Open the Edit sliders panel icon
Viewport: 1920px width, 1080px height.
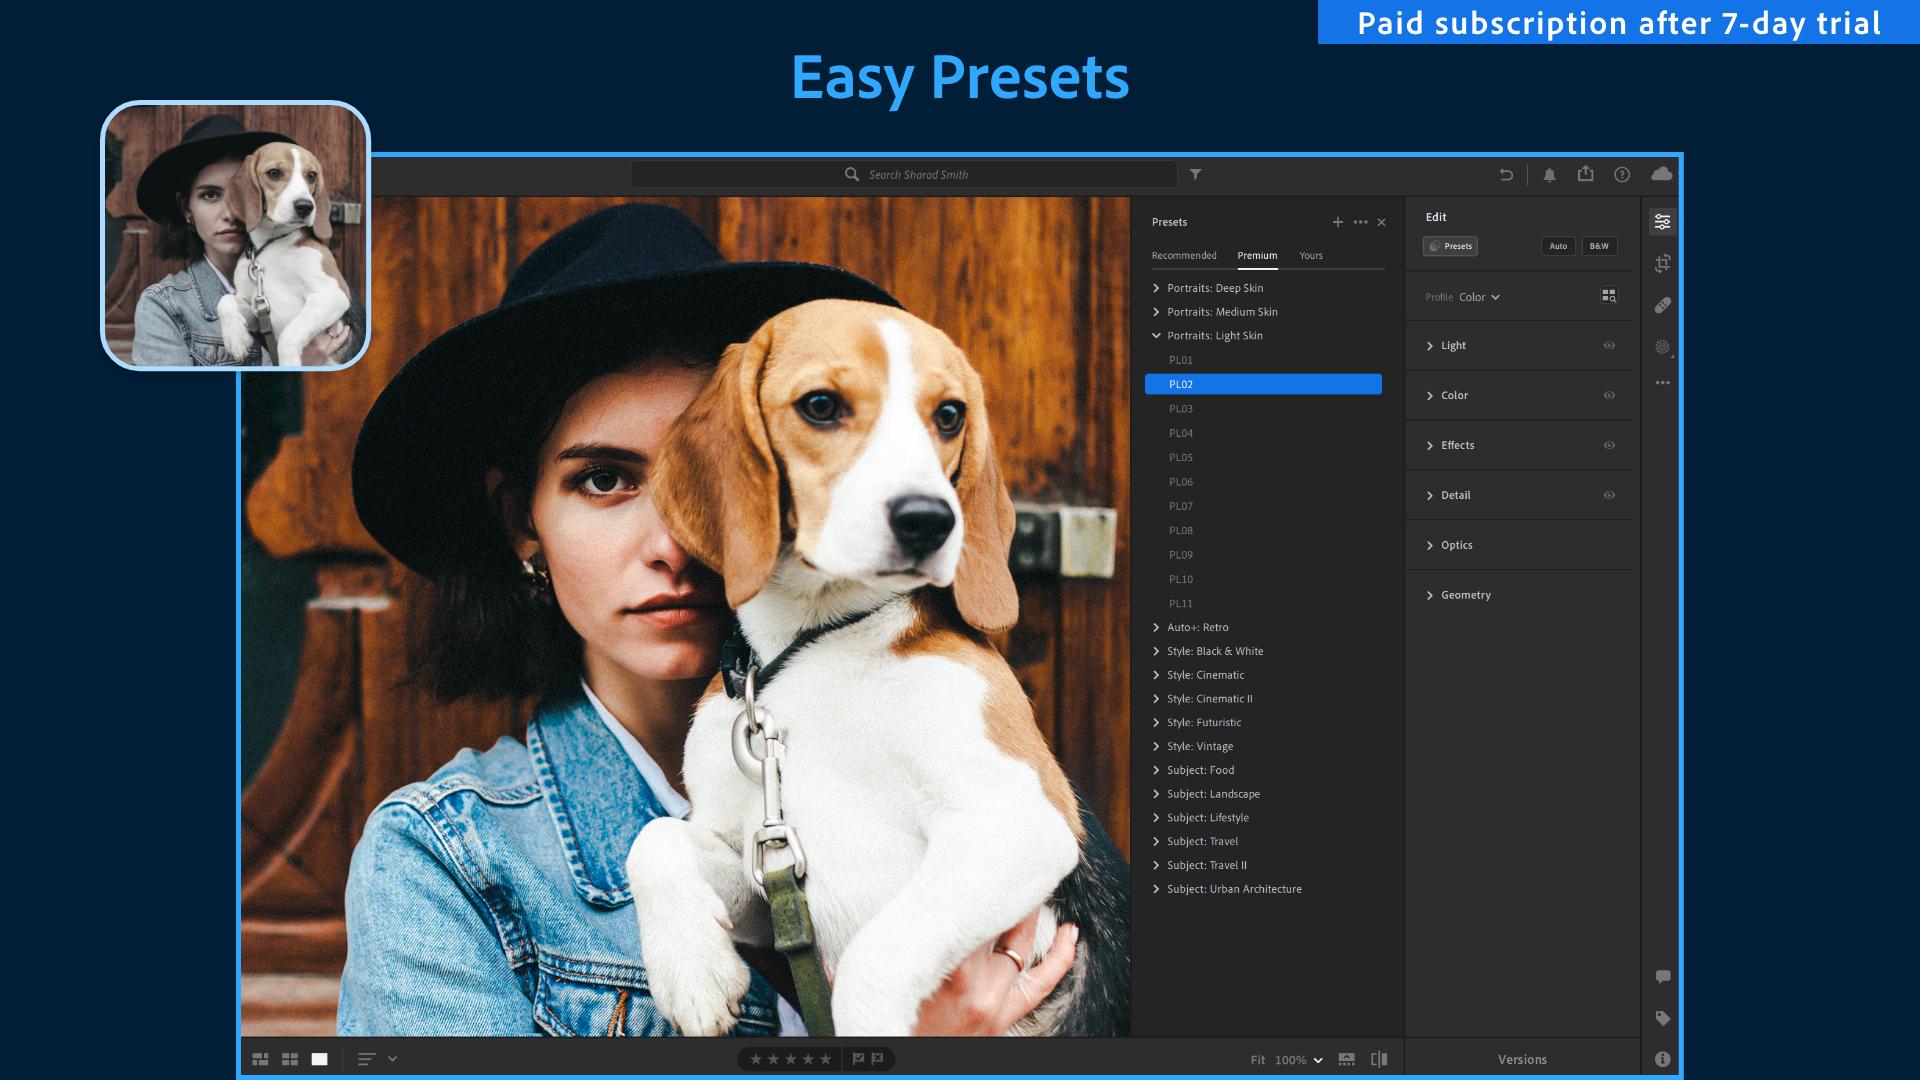point(1662,221)
